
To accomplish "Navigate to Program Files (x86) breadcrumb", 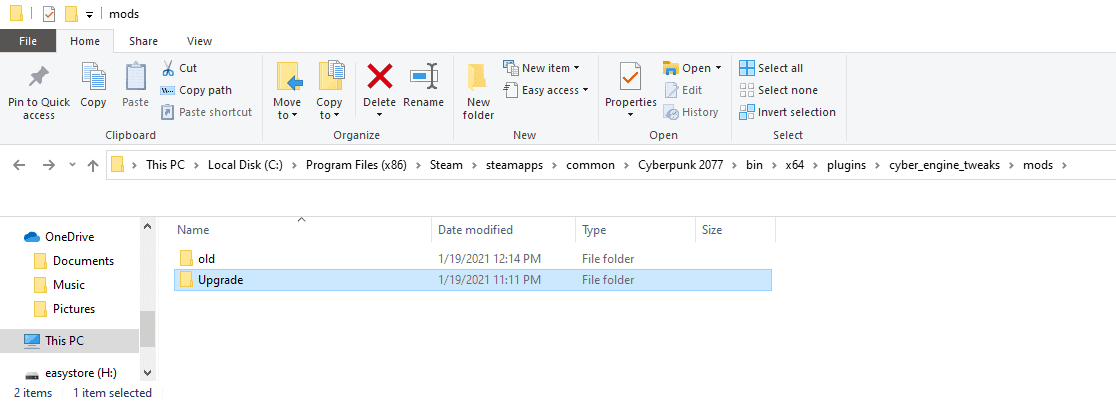I will [x=356, y=165].
